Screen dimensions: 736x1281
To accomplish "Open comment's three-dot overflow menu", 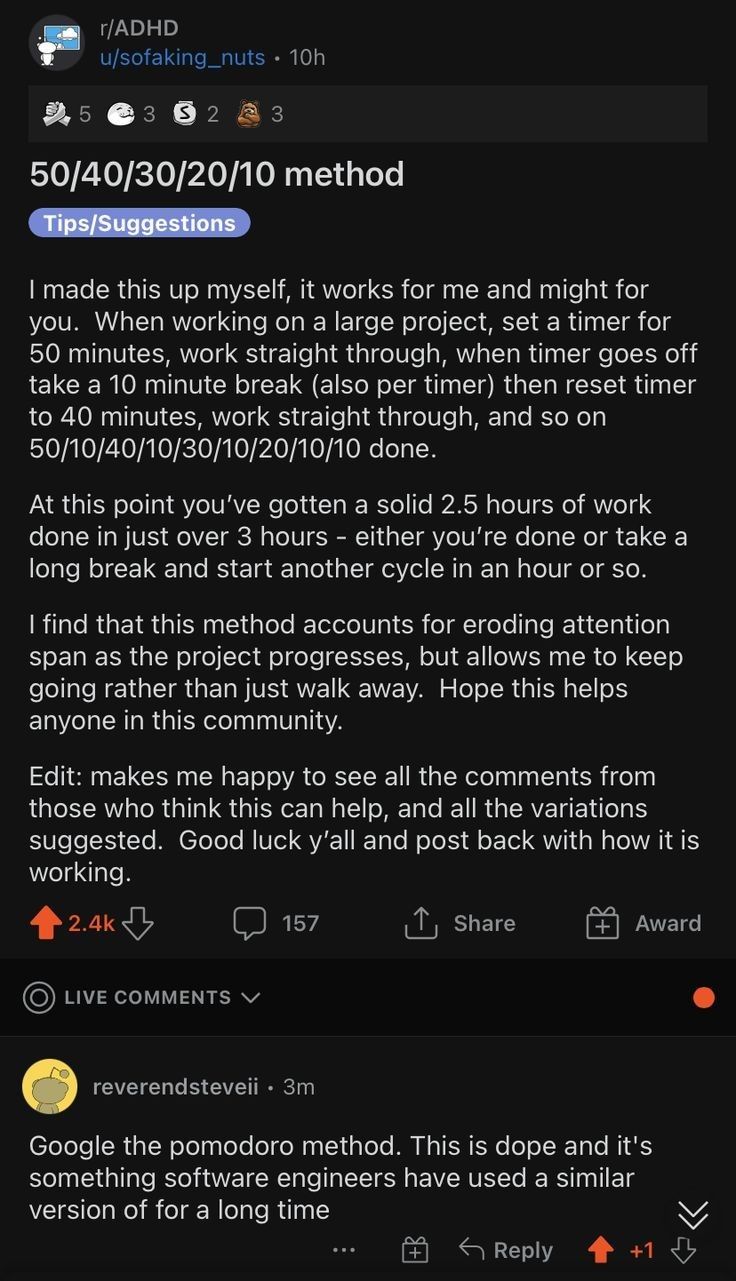I will (x=344, y=1249).
